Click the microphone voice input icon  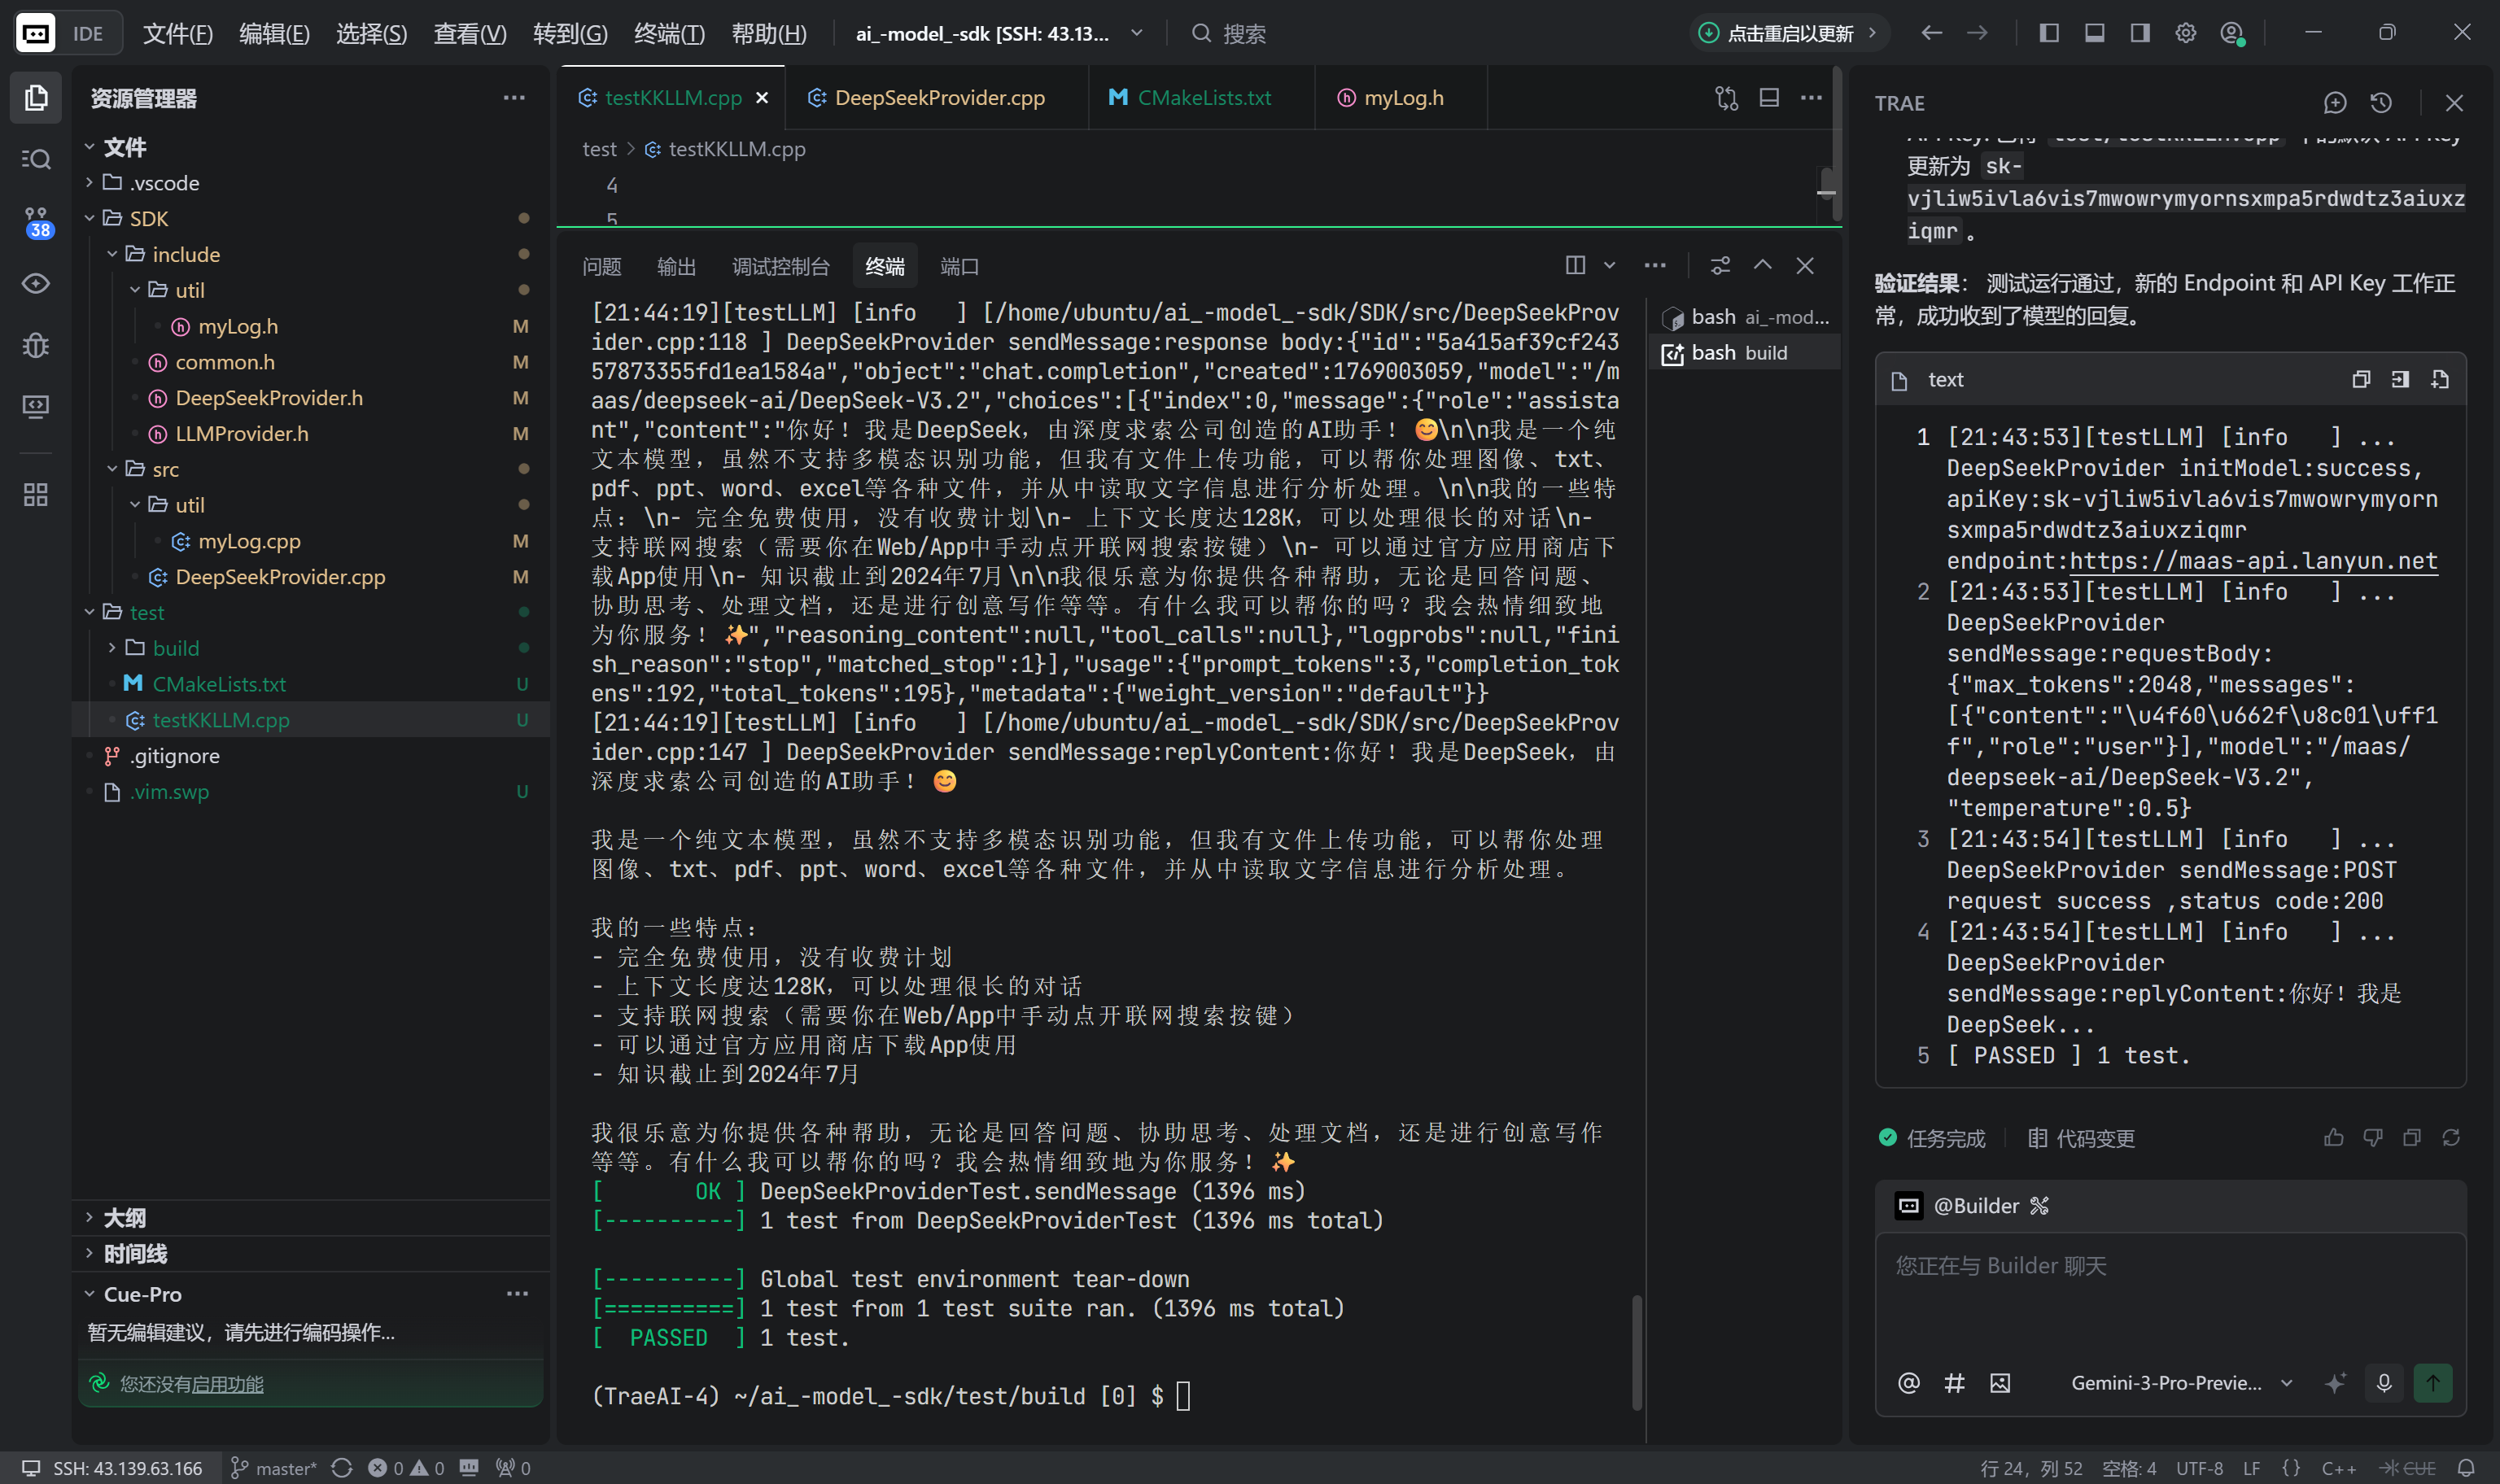pyautogui.click(x=2383, y=1383)
